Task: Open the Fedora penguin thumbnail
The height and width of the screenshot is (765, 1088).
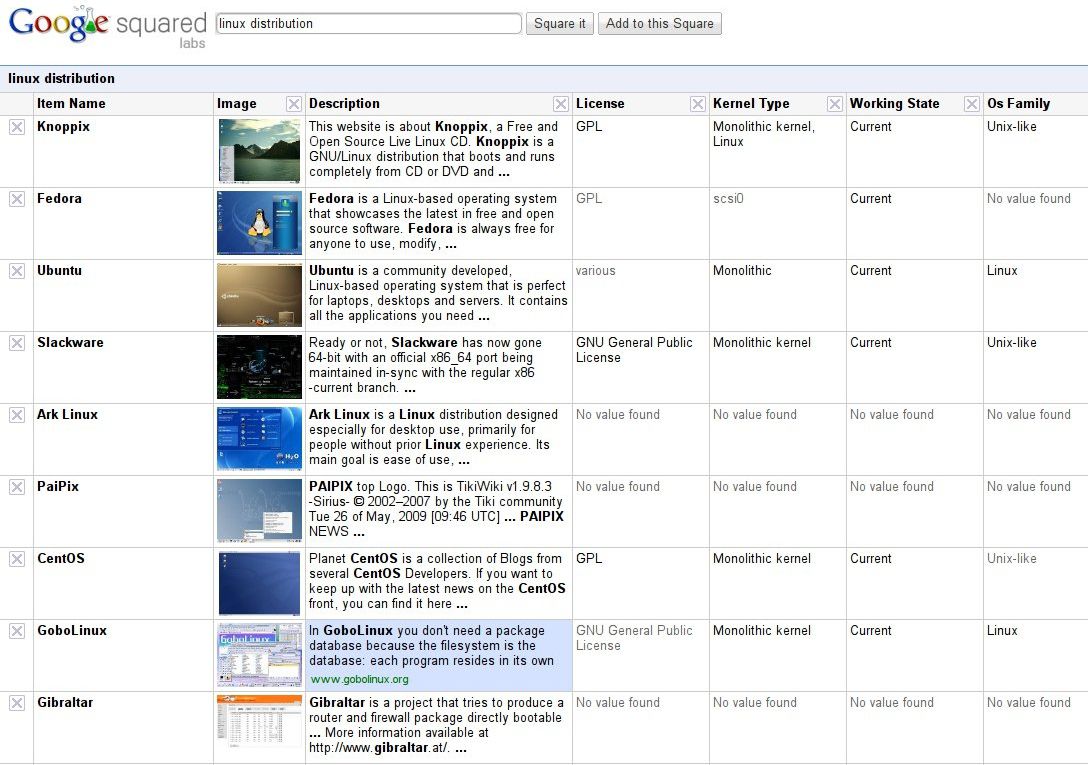Action: click(260, 223)
